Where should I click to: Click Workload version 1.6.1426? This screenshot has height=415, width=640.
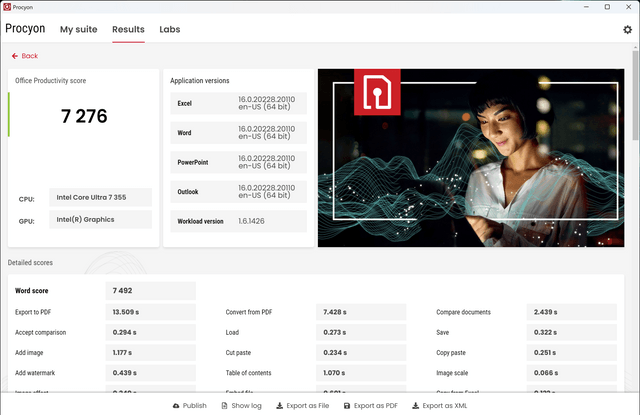pos(238,221)
